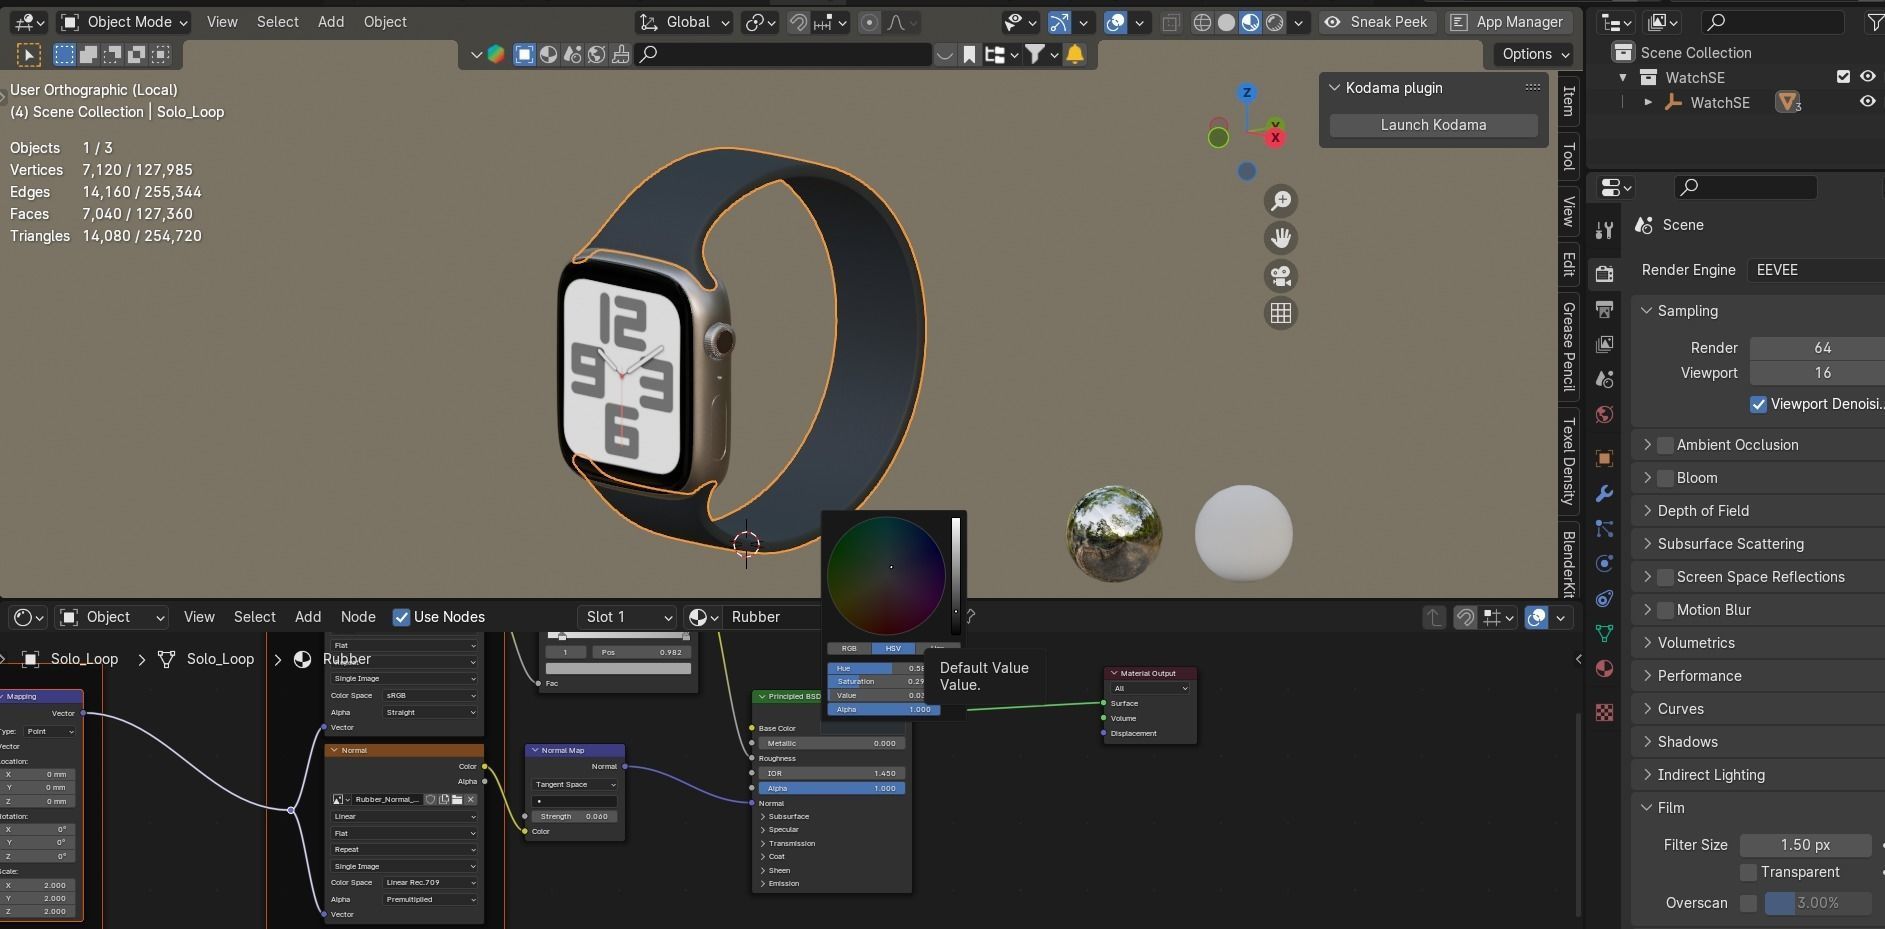The height and width of the screenshot is (929, 1885).
Task: Click Launch Kodama button
Action: [1433, 125]
